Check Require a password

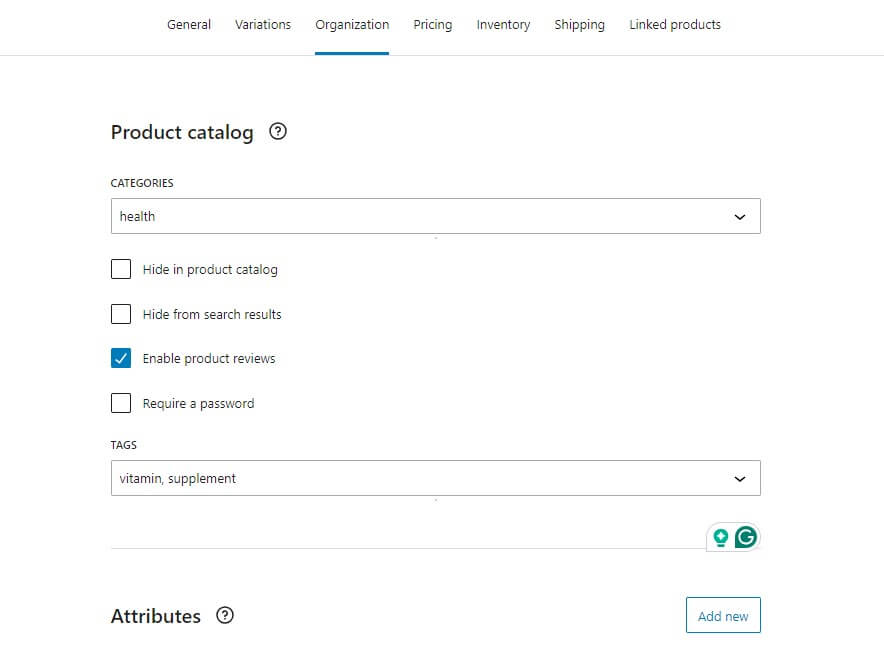coord(121,403)
